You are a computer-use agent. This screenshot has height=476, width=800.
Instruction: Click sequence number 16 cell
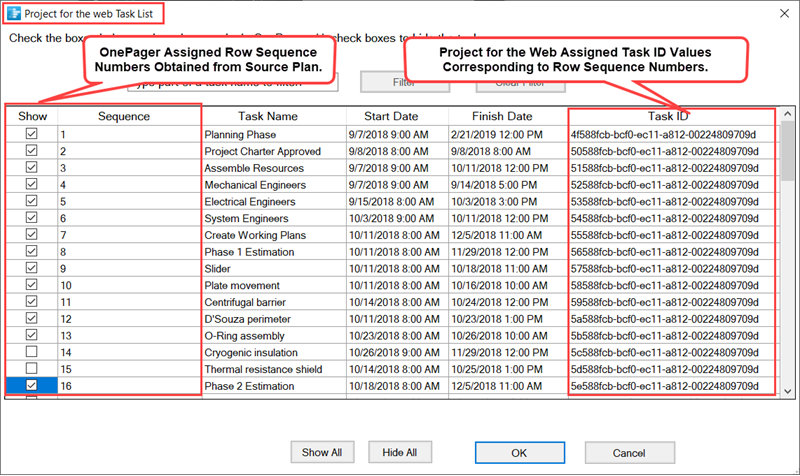pos(130,386)
